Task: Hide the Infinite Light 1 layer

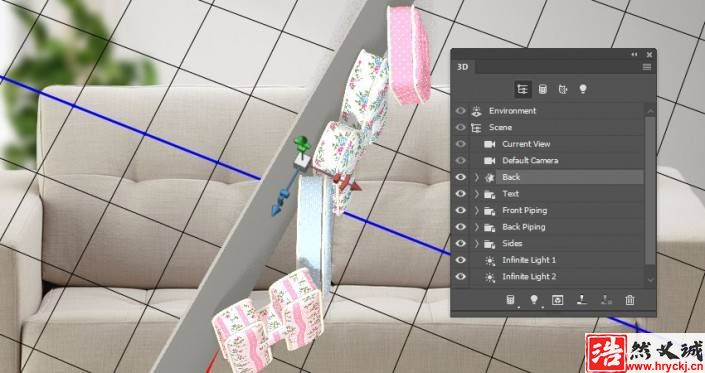Action: pyautogui.click(x=460, y=260)
